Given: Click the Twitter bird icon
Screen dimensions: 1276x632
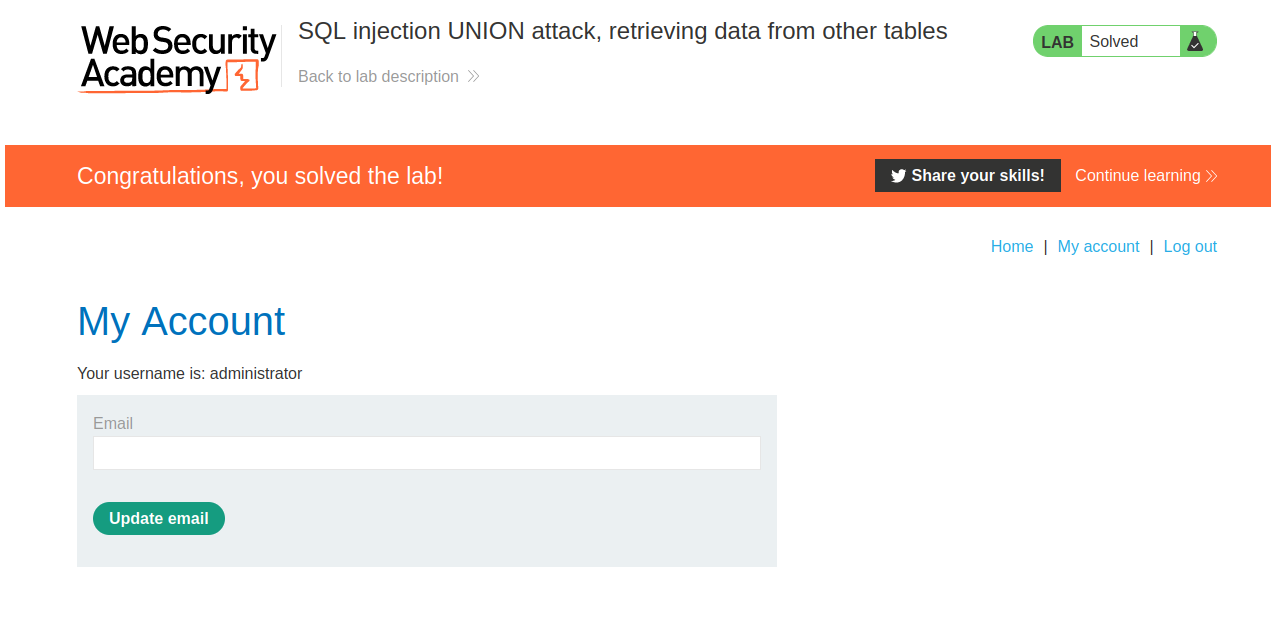Looking at the screenshot, I should coord(898,176).
